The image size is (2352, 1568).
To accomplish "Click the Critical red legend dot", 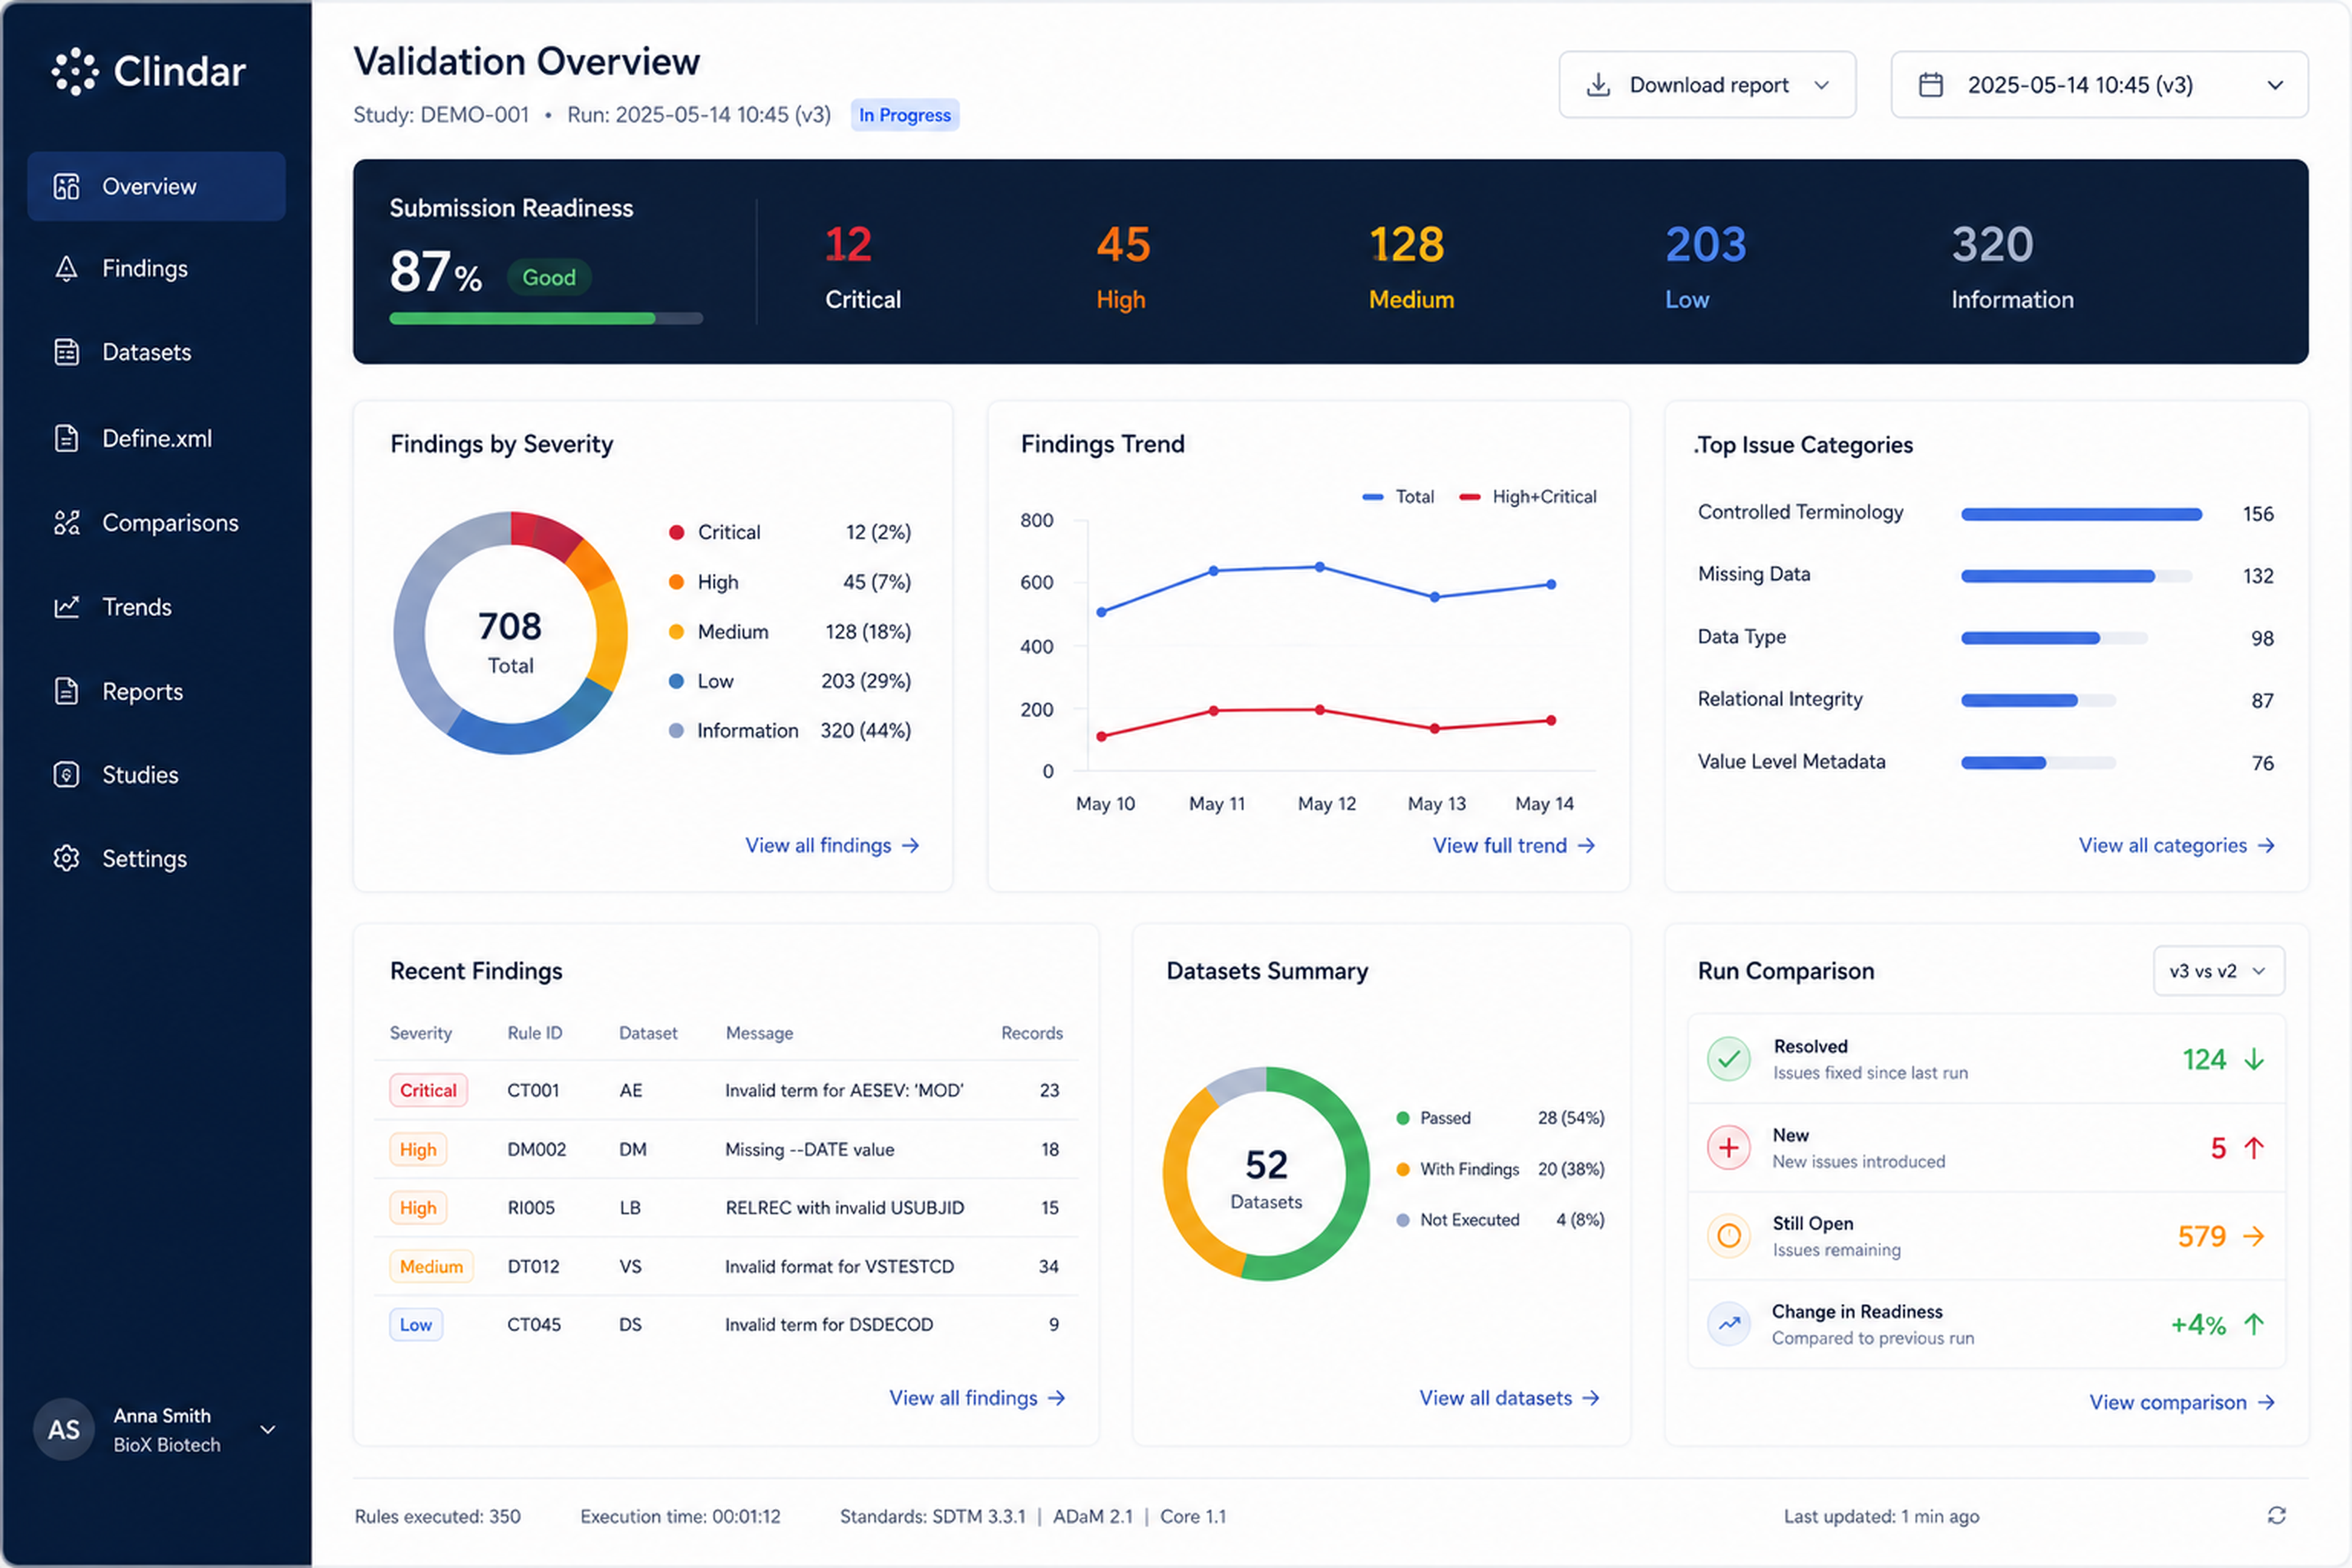I will (676, 532).
